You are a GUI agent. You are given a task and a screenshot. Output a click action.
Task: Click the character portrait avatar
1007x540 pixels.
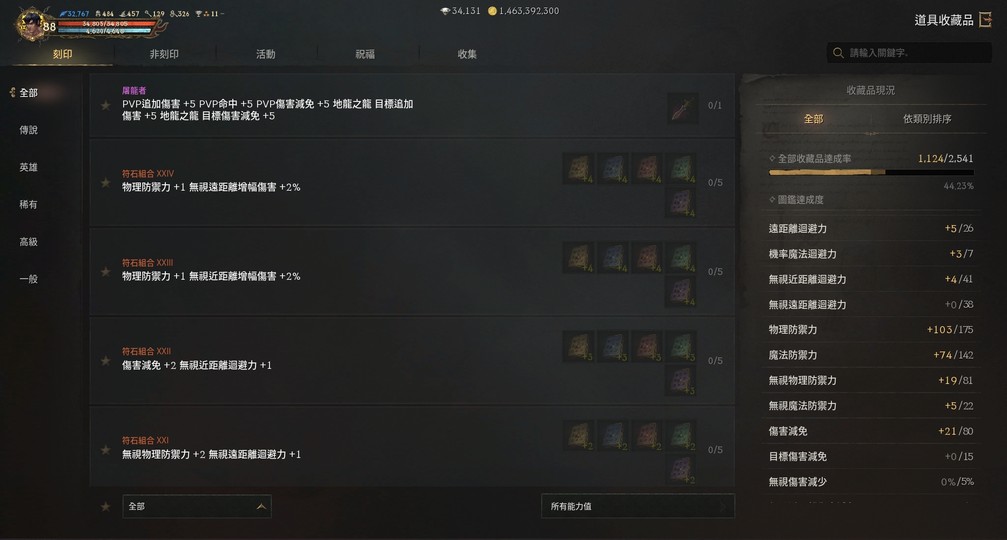tap(31, 24)
